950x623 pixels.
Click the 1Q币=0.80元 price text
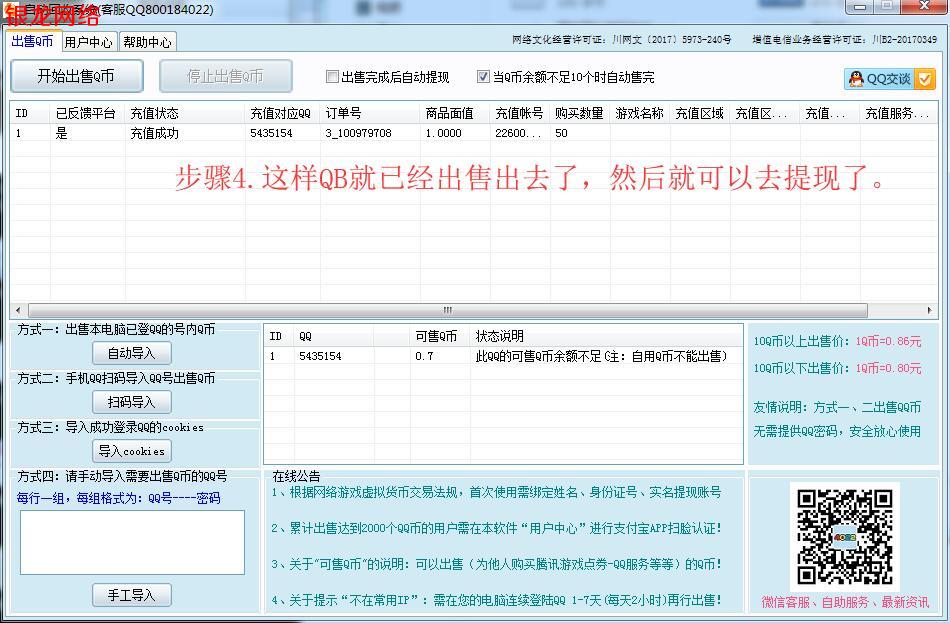click(888, 368)
